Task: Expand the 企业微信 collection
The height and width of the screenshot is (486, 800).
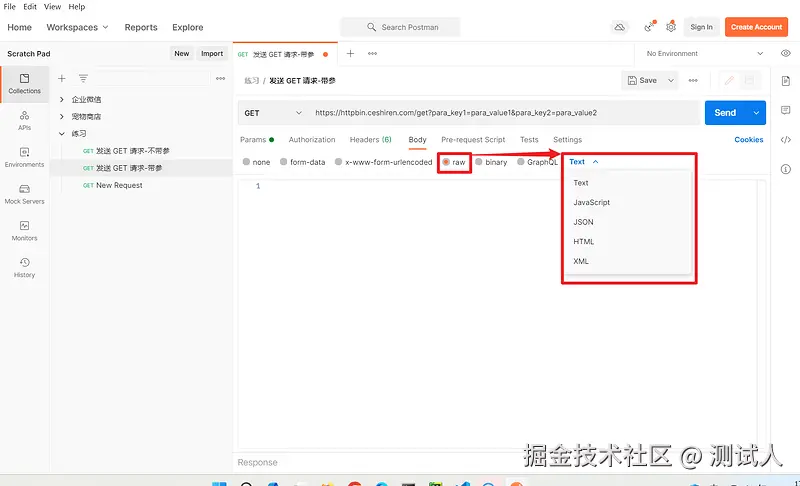Action: click(62, 99)
